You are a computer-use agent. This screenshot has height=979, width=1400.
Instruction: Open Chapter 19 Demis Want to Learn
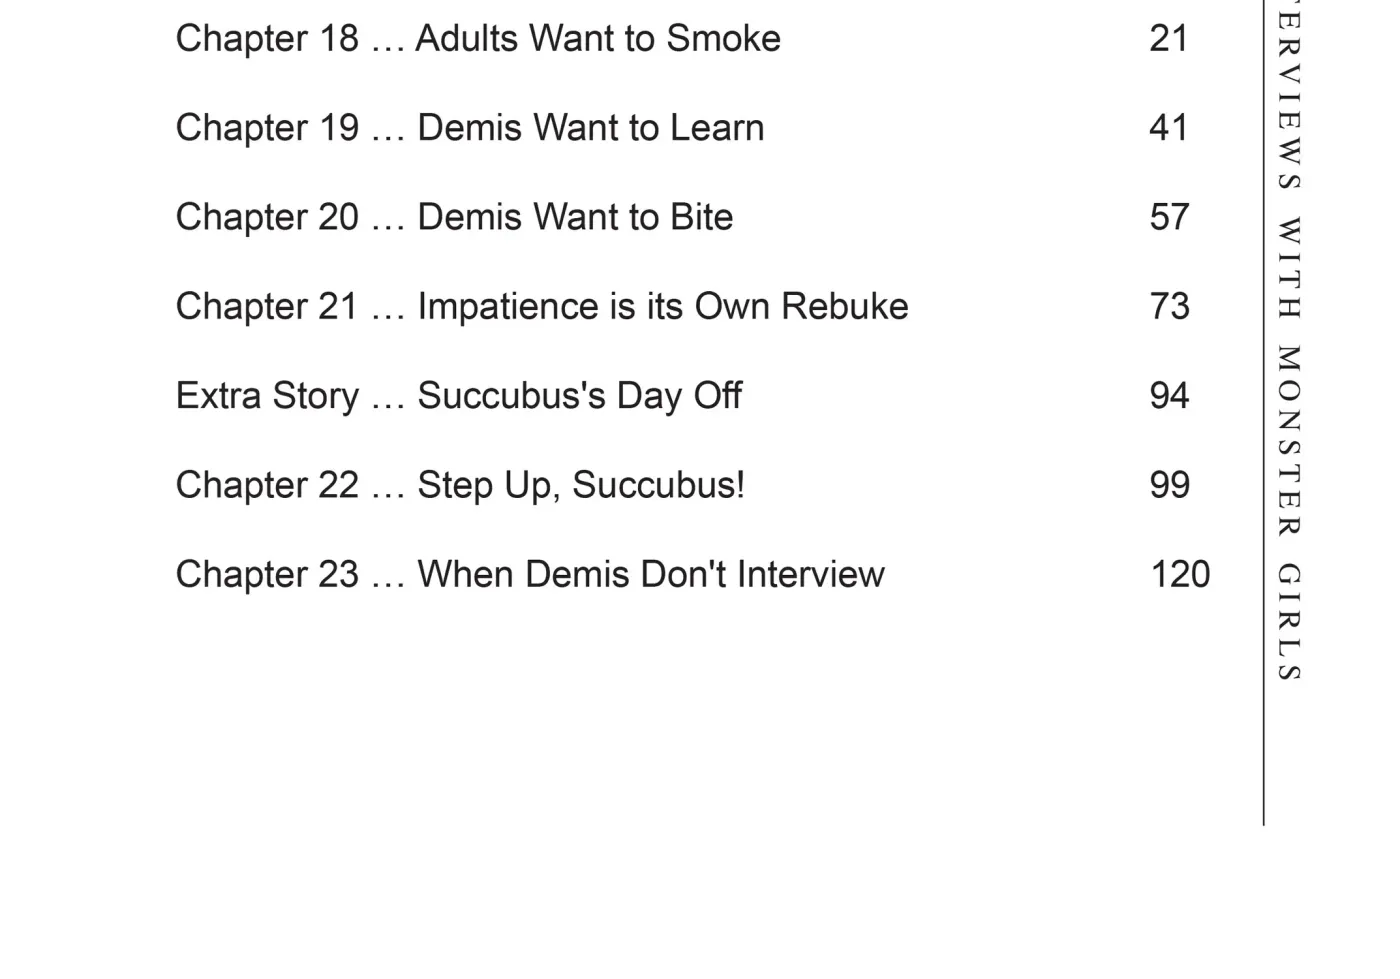[x=470, y=128]
